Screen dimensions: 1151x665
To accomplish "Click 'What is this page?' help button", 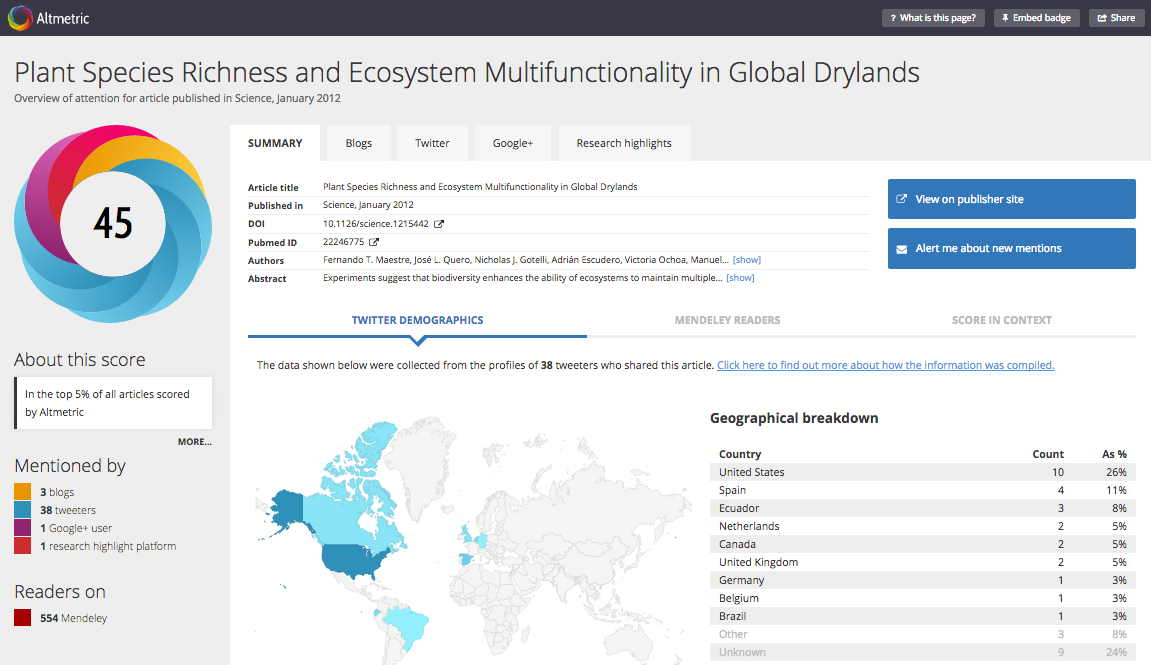I will 933,18.
